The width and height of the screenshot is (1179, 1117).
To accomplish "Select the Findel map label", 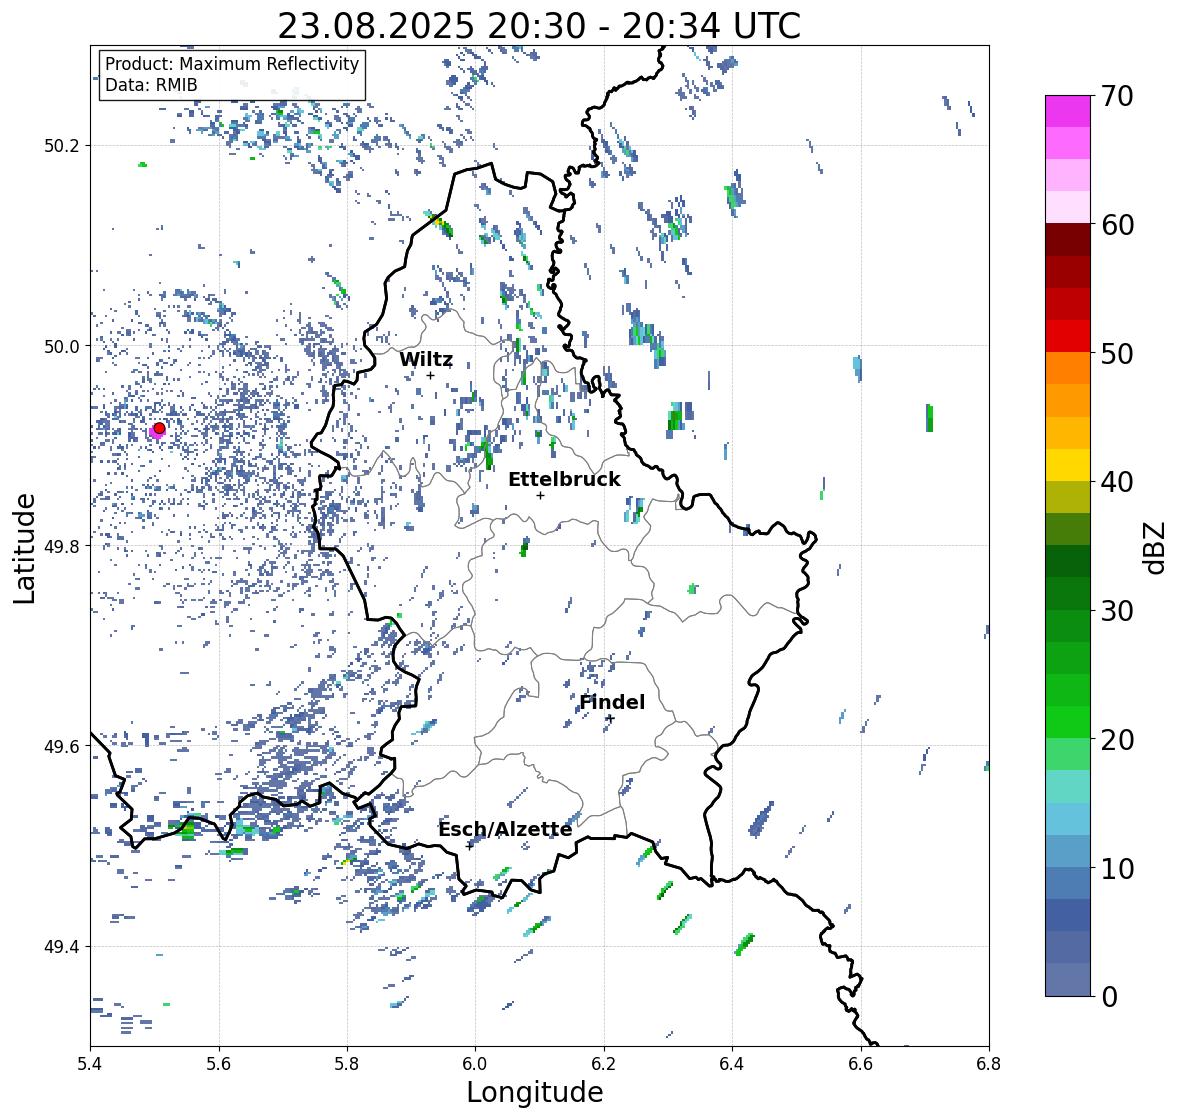I will point(611,702).
